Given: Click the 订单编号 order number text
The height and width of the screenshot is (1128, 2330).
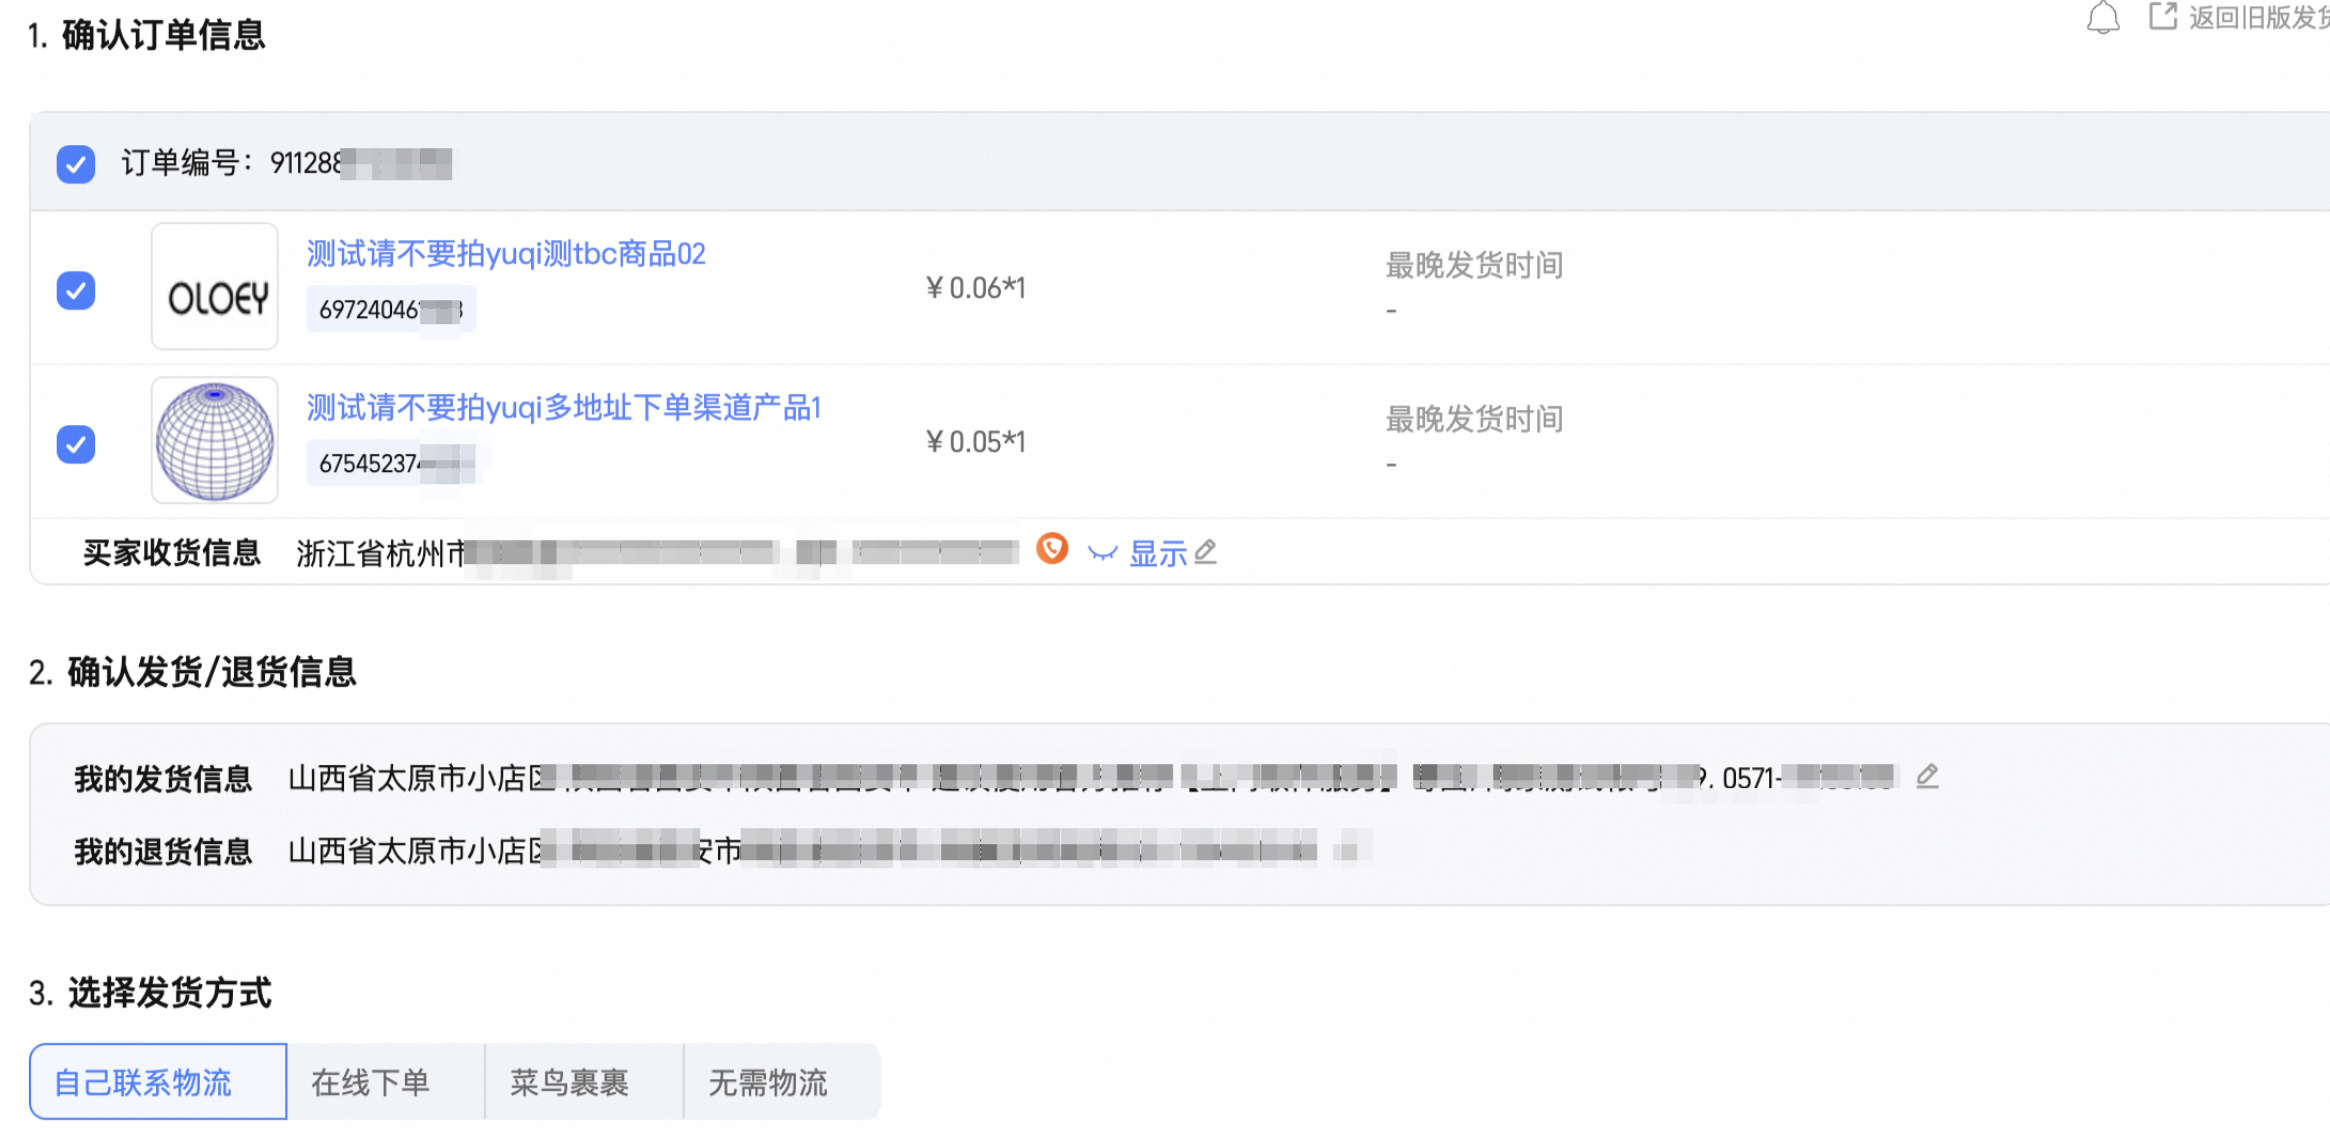Looking at the screenshot, I should click(286, 163).
